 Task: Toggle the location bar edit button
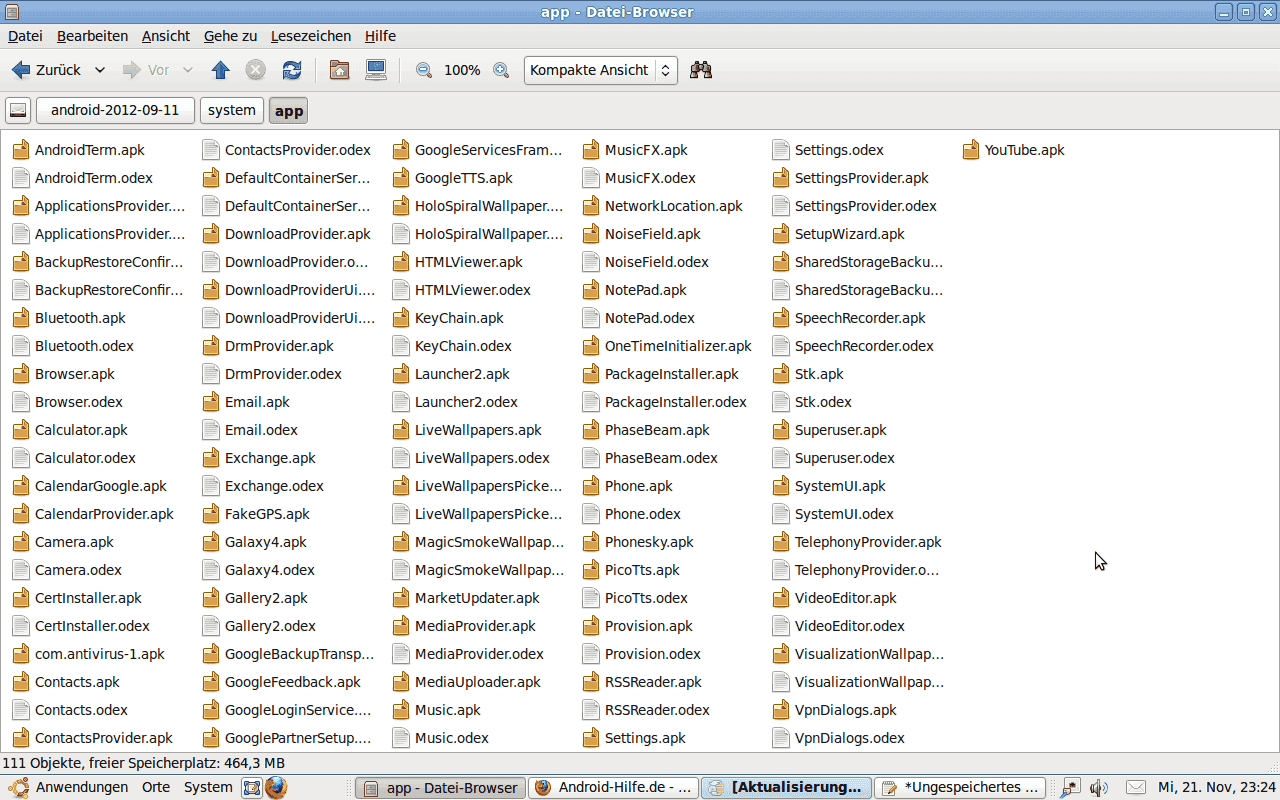point(18,110)
